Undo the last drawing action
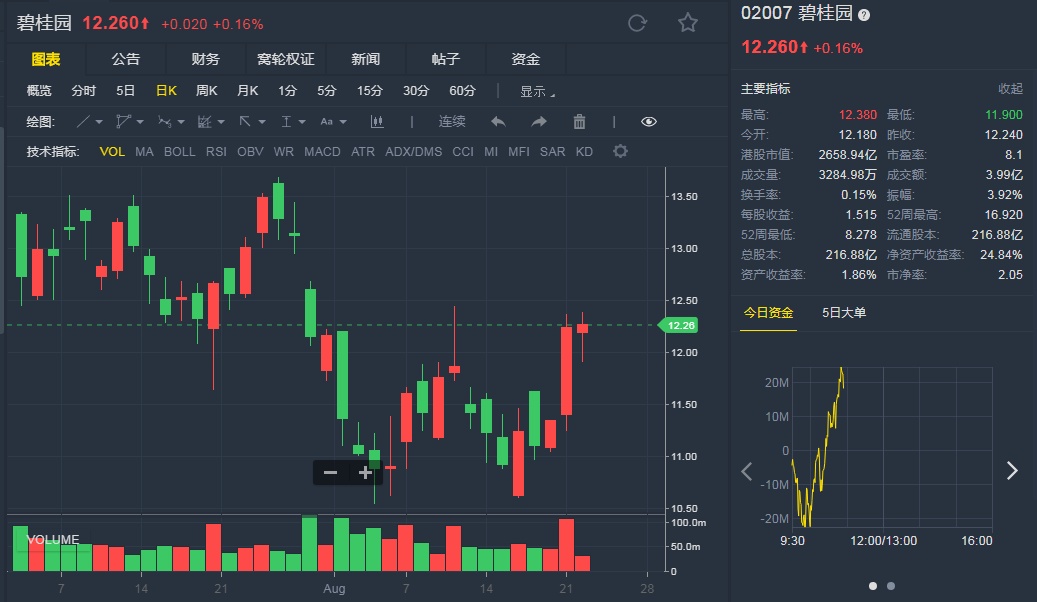The height and width of the screenshot is (602, 1037). click(498, 122)
